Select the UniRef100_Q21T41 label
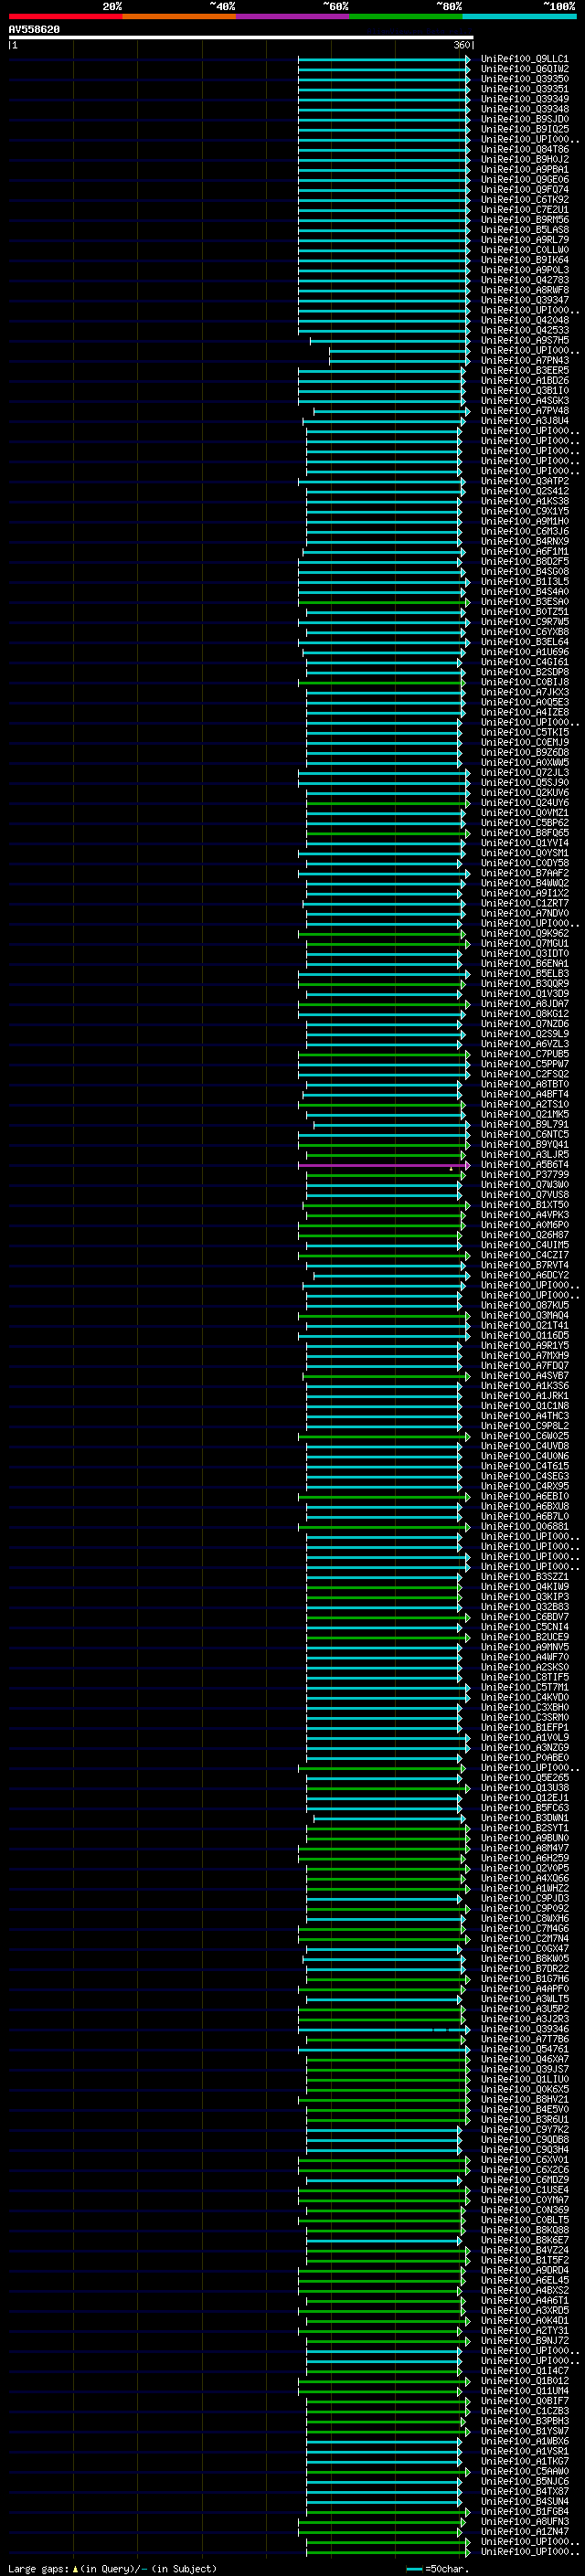The width and height of the screenshot is (585, 2576). 524,1326
